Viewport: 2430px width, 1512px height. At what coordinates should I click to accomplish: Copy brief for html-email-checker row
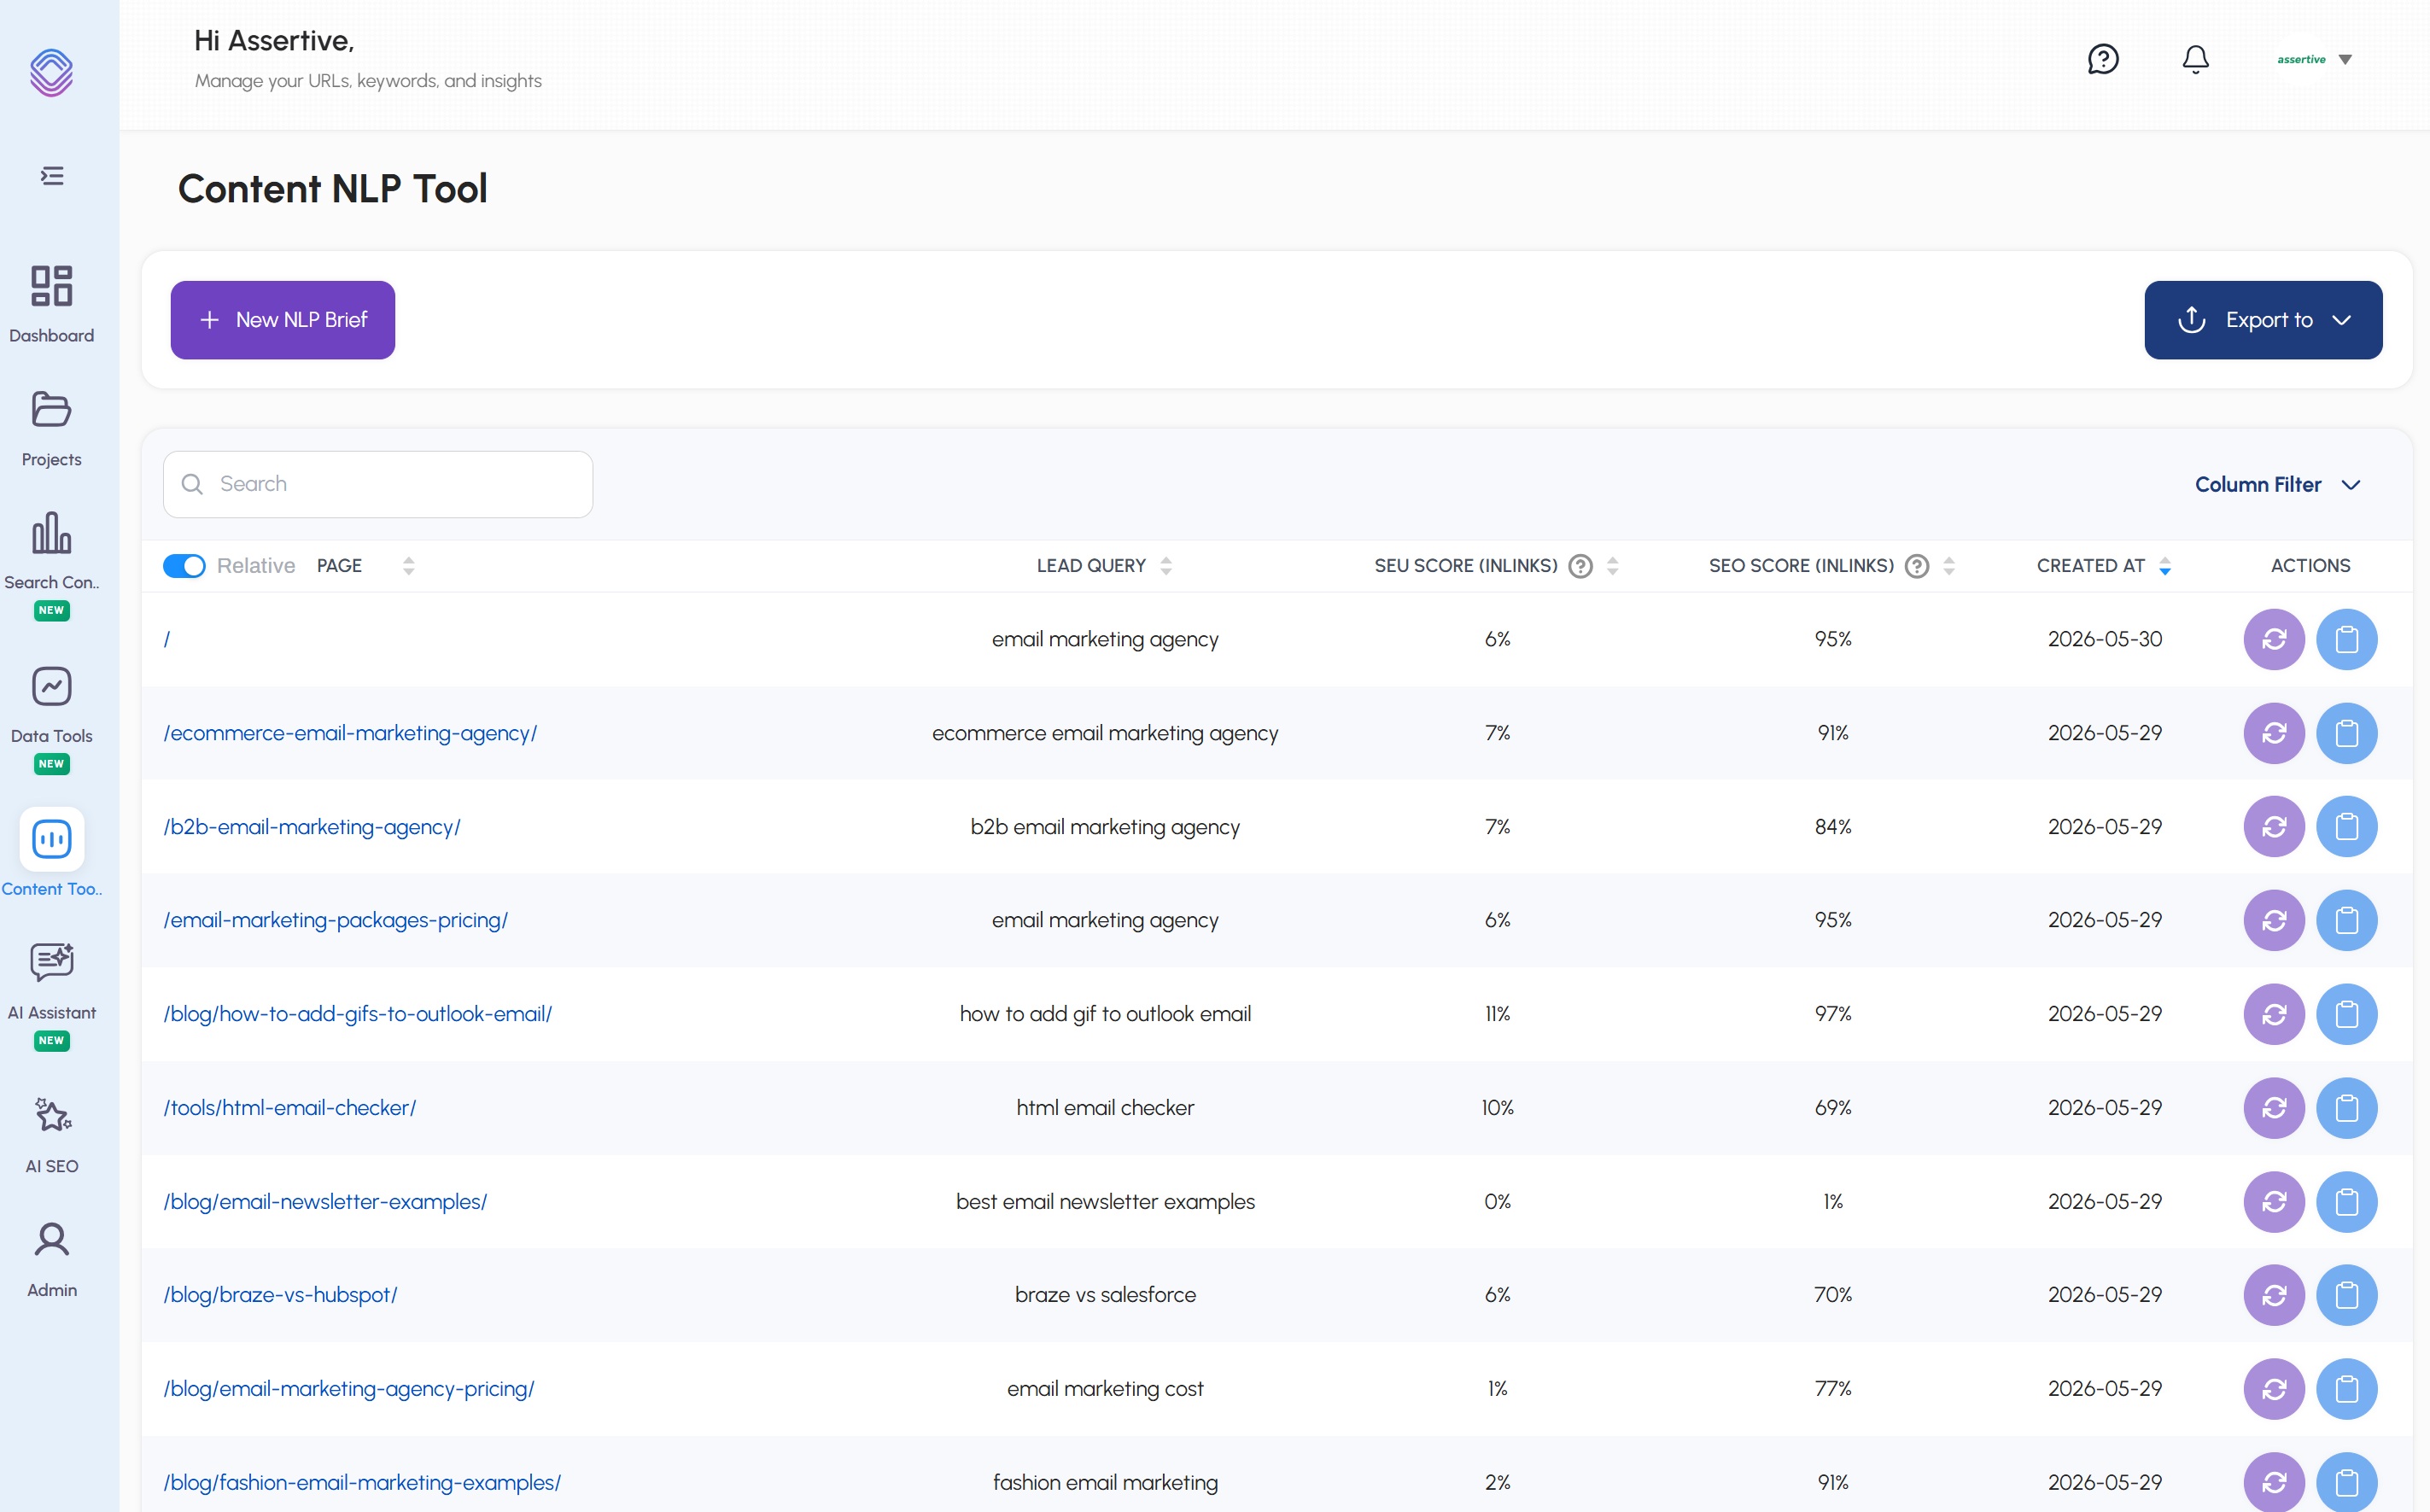click(x=2346, y=1108)
